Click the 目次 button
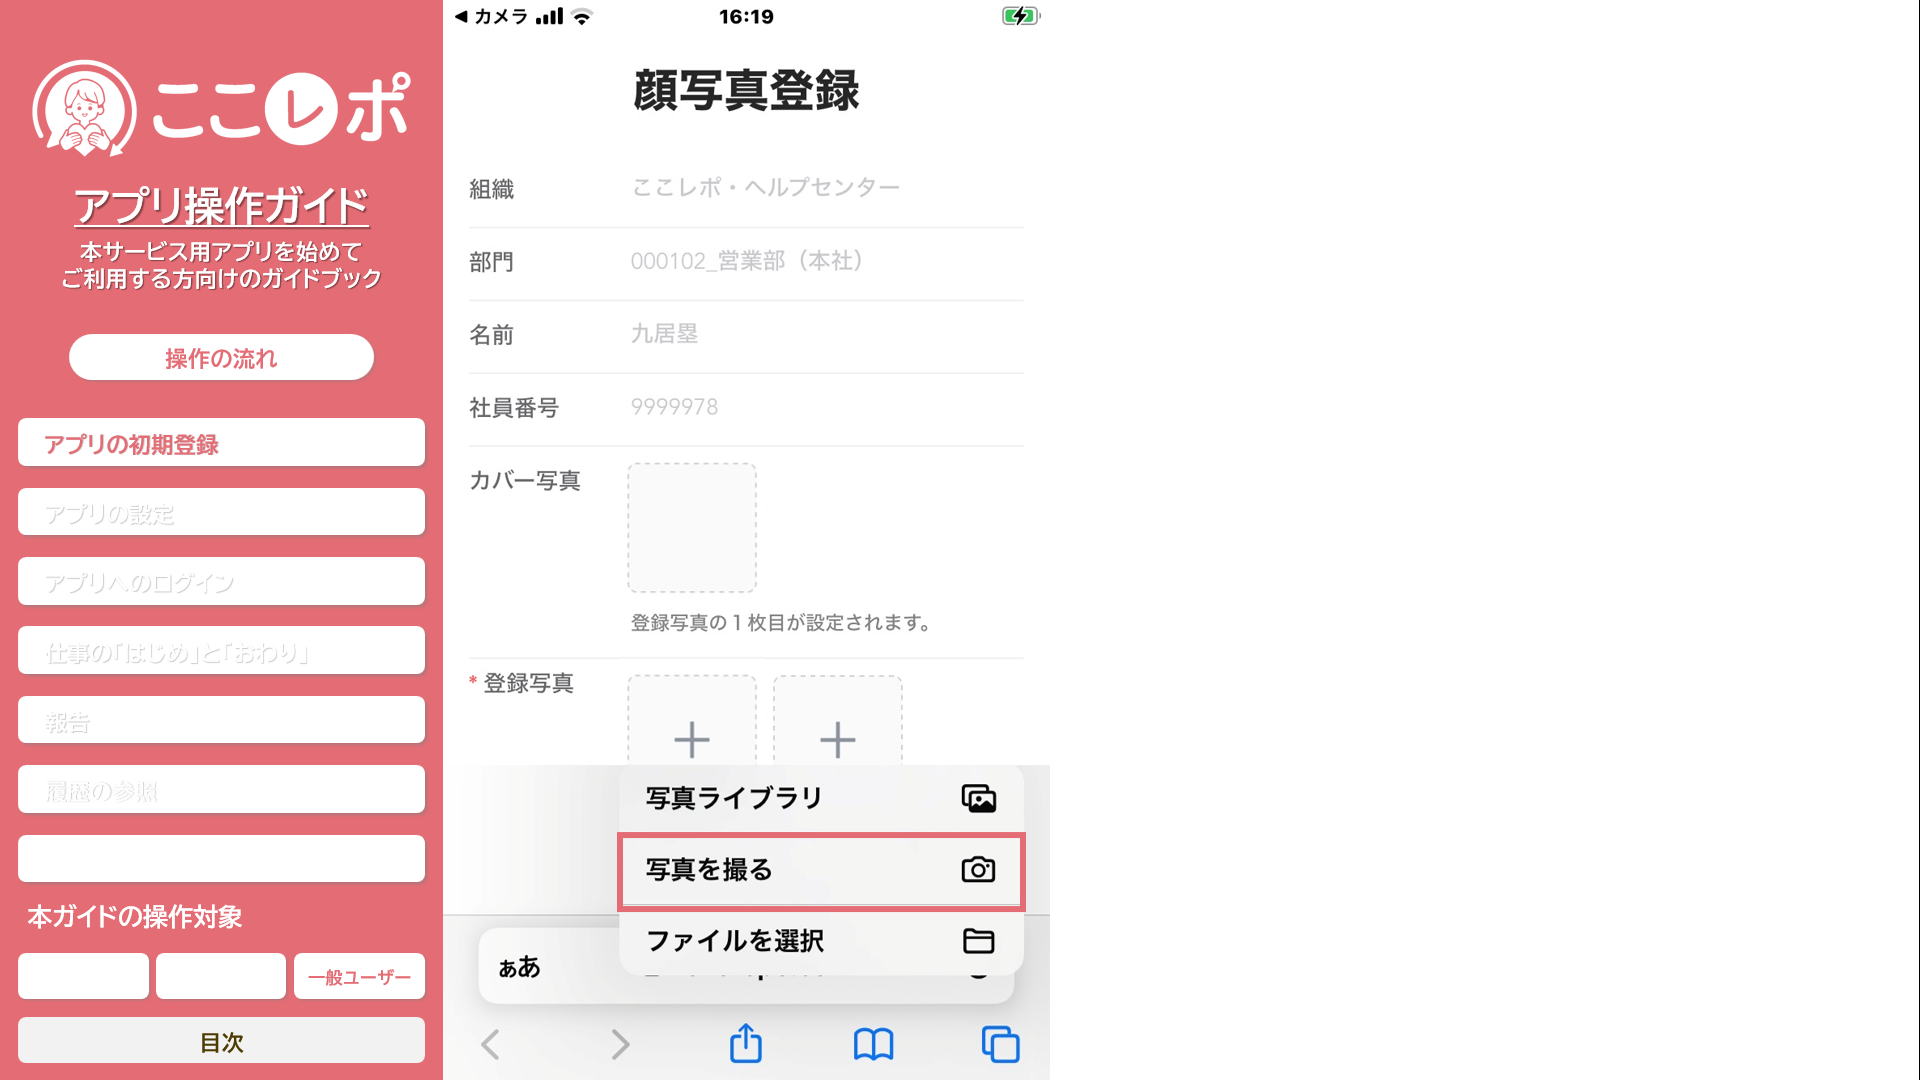1920x1080 pixels. pyautogui.click(x=221, y=1041)
